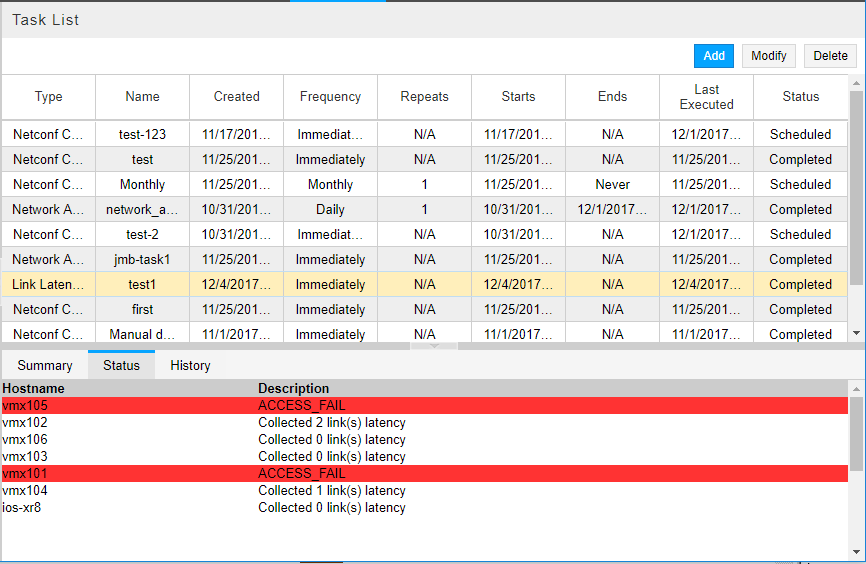
Task: Click the status panel scrollbar thumb
Action: pyautogui.click(x=856, y=432)
